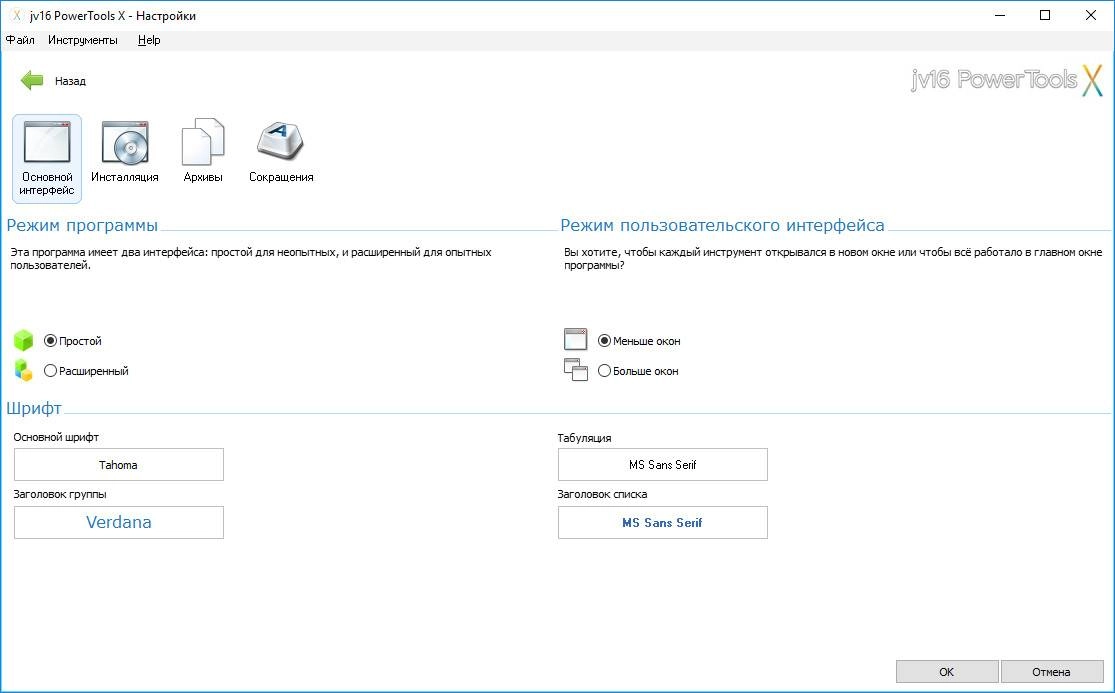
Task: Choose the Больше окон radio option
Action: click(x=604, y=371)
